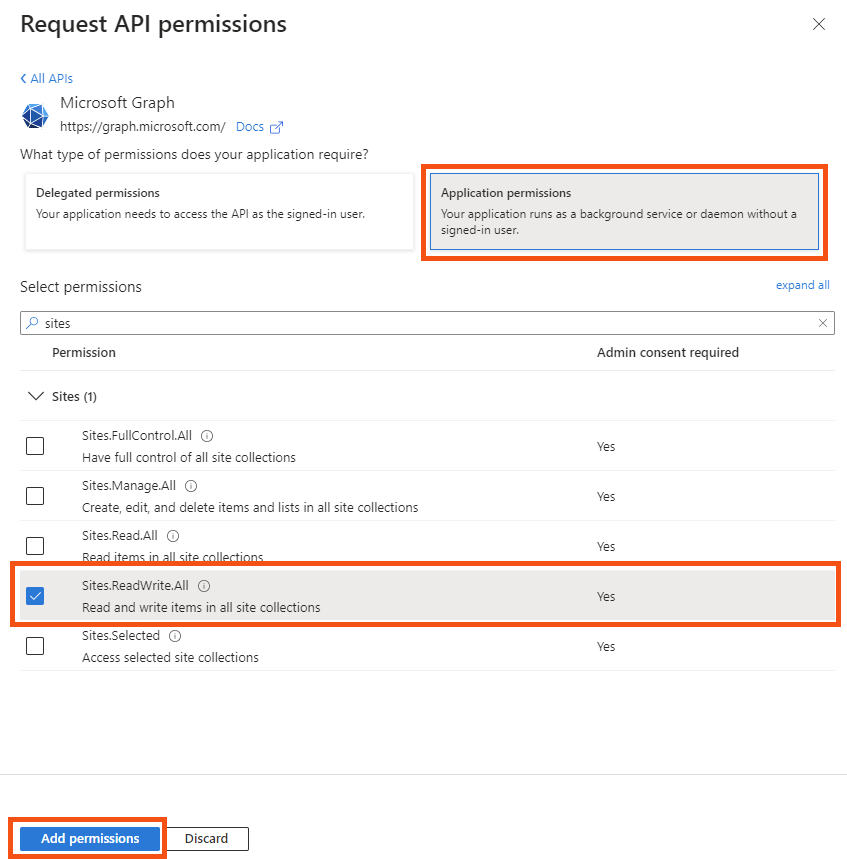Image resolution: width=847 pixels, height=859 pixels.
Task: Click info icon beside Sites.Read.All
Action: (x=173, y=536)
